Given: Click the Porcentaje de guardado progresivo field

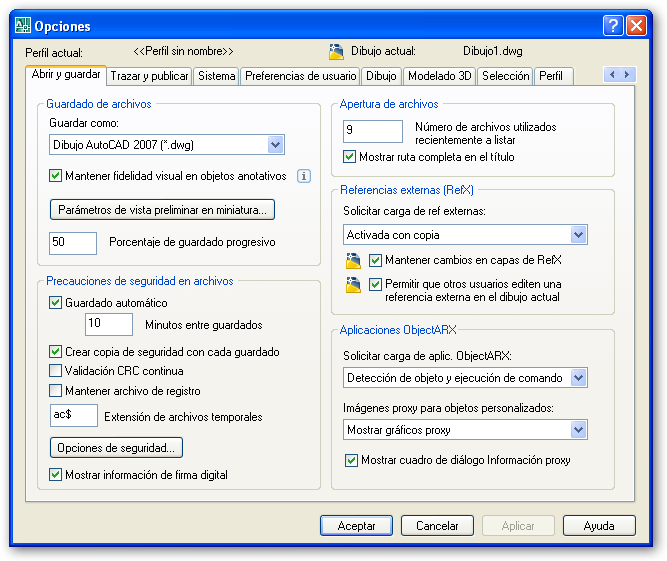Looking at the screenshot, I should (x=73, y=243).
